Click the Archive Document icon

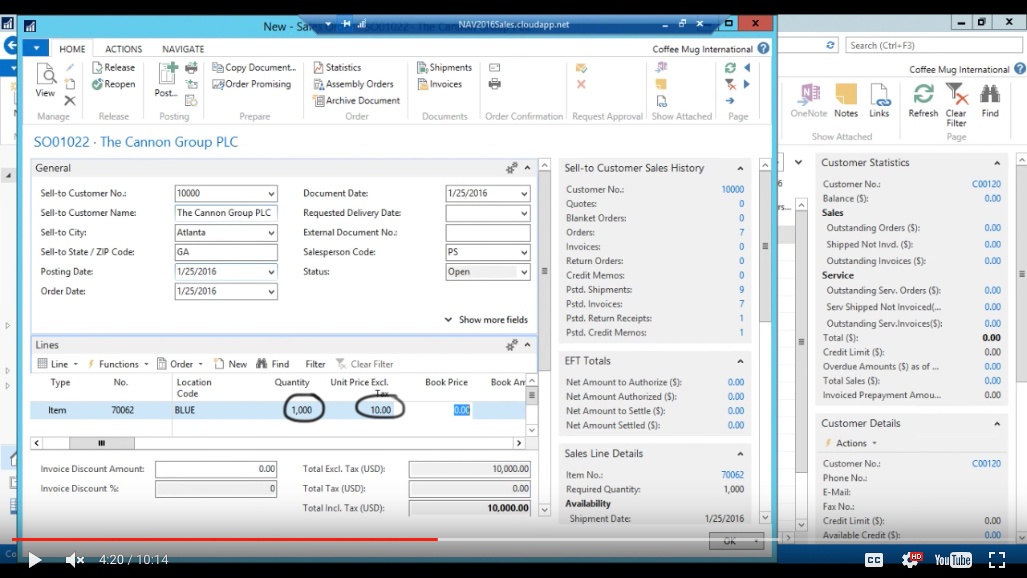point(318,101)
